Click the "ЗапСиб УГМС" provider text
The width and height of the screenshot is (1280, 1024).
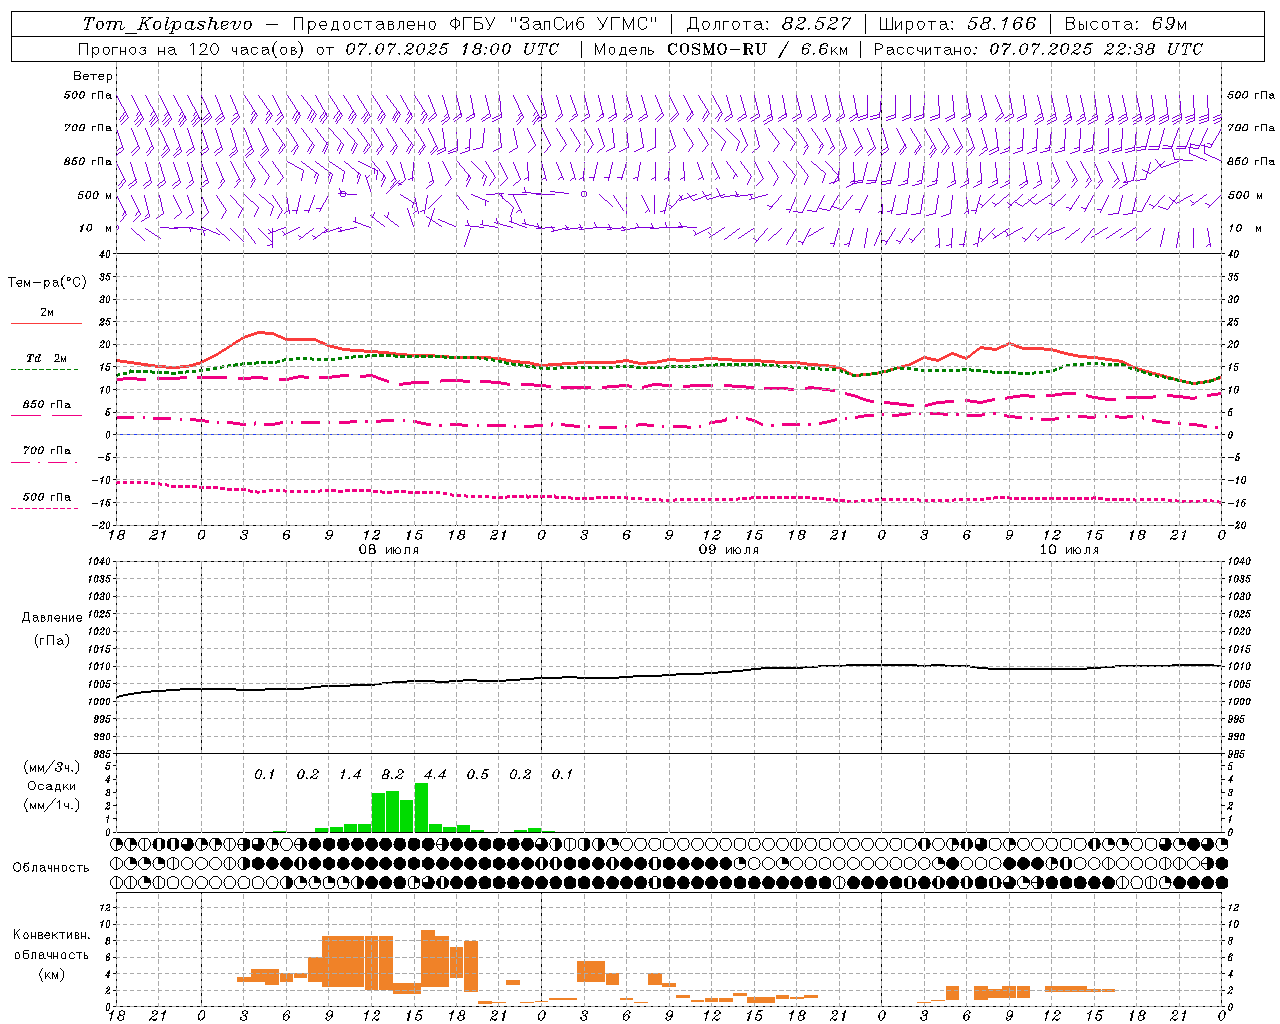[584, 24]
